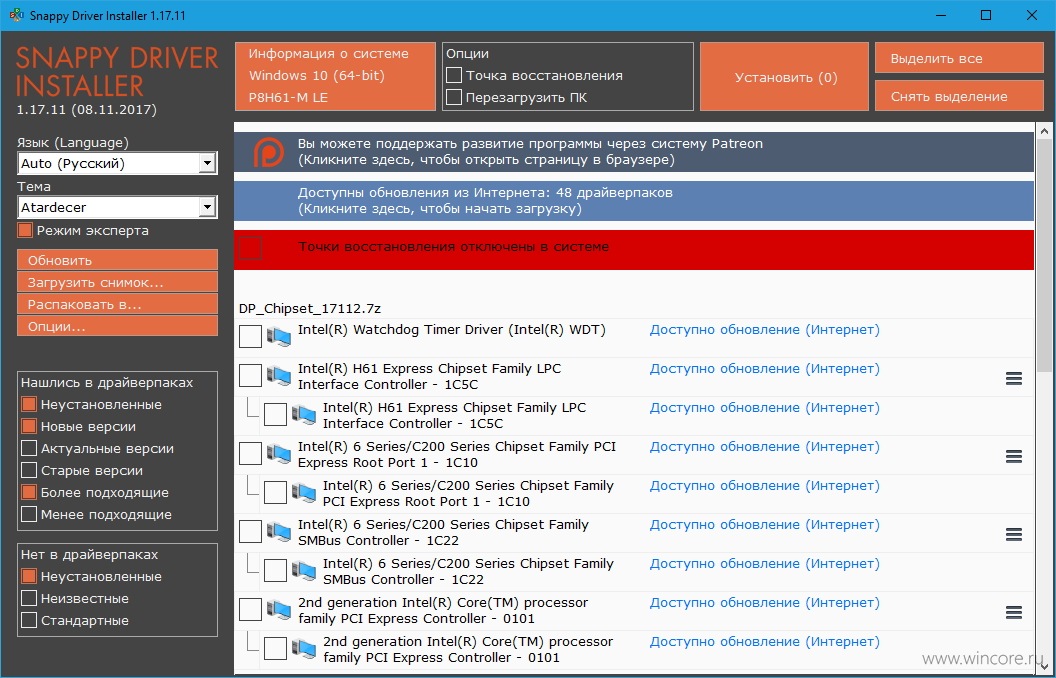Image resolution: width=1056 pixels, height=678 pixels.
Task: Enable Старые версии filter checkbox
Action: click(29, 470)
